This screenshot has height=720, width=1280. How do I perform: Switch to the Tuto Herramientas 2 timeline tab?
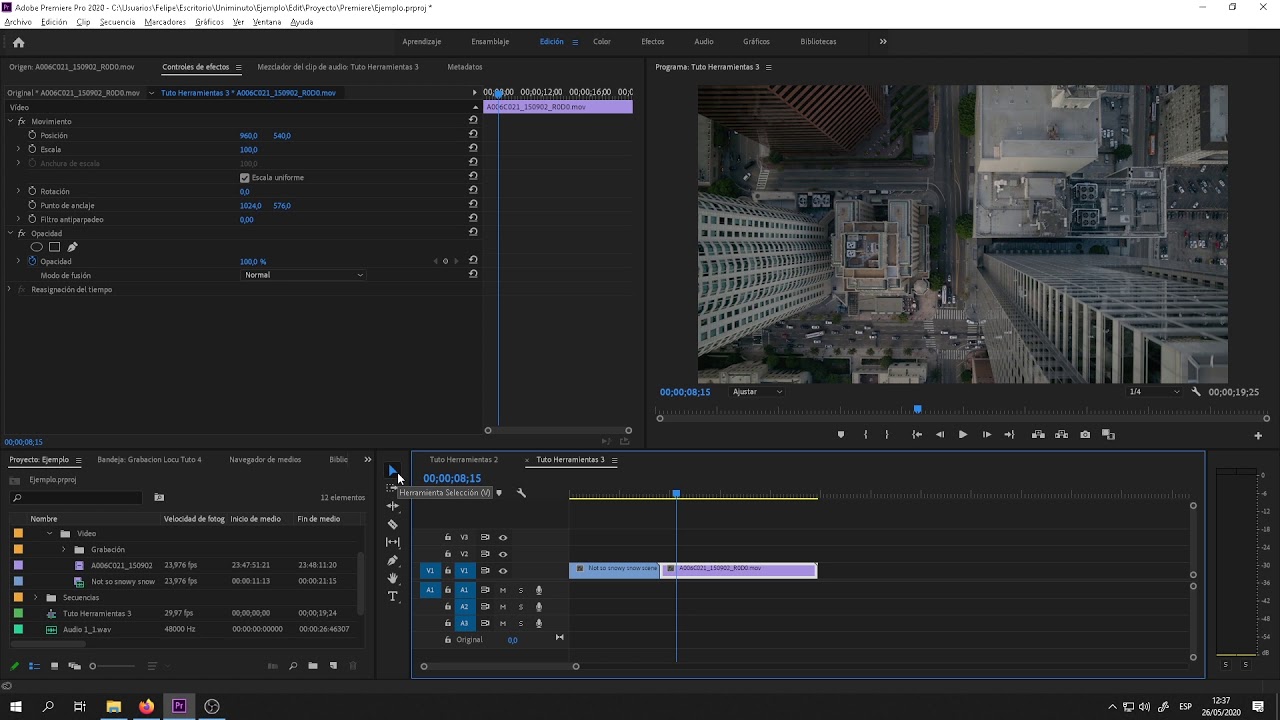point(463,460)
